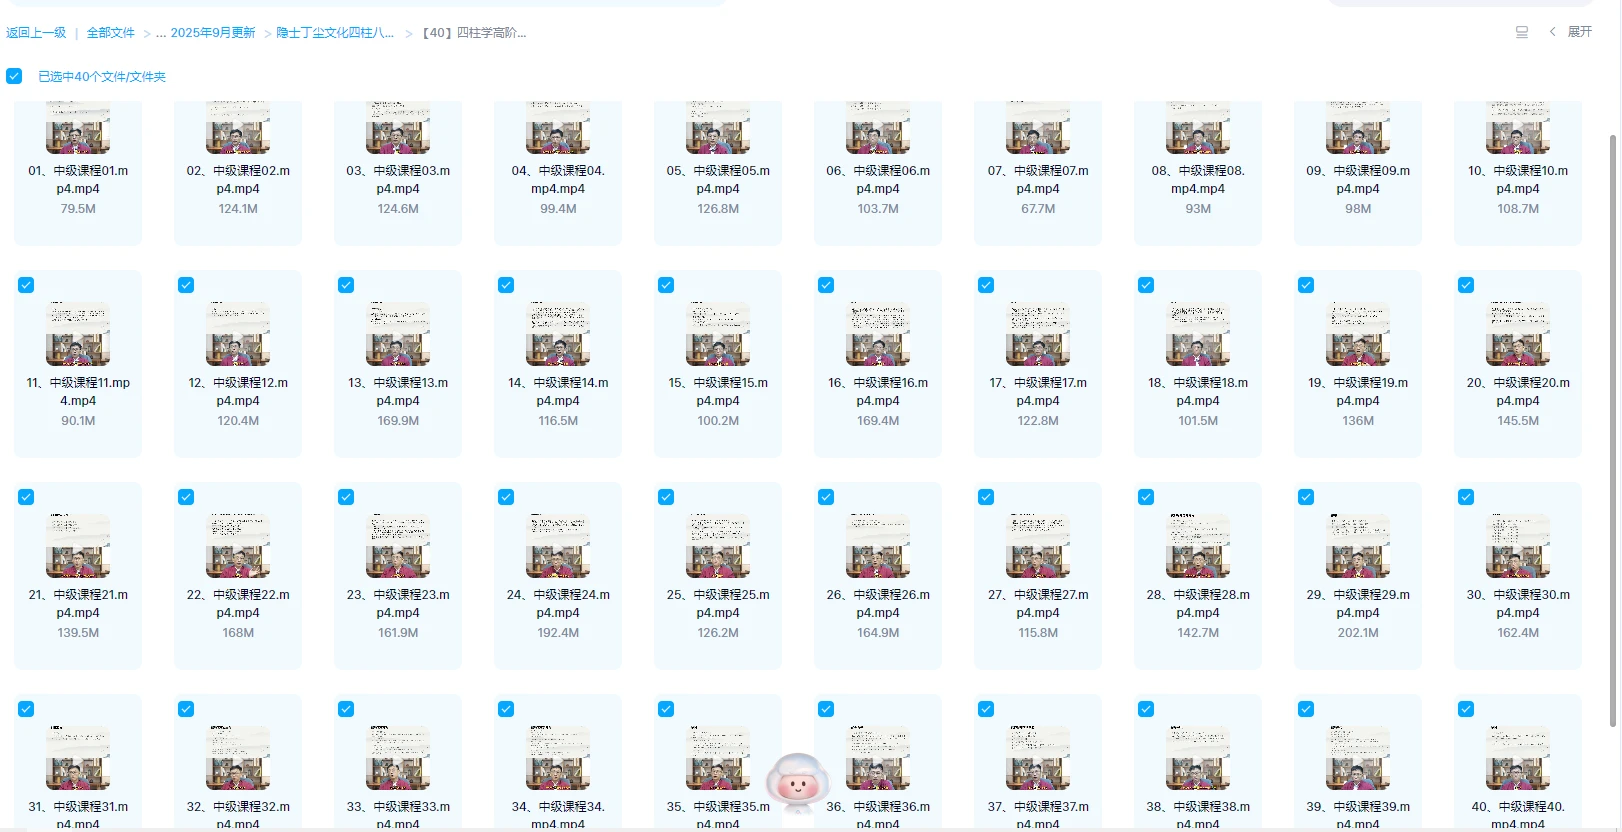Open the 08、中级课程08 video thumbnail

coord(1198,130)
